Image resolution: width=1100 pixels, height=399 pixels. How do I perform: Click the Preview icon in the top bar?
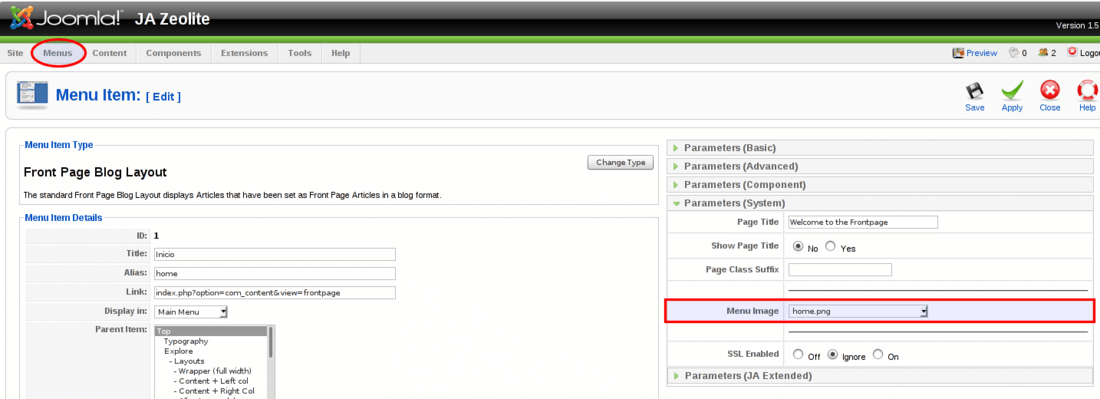coord(958,53)
